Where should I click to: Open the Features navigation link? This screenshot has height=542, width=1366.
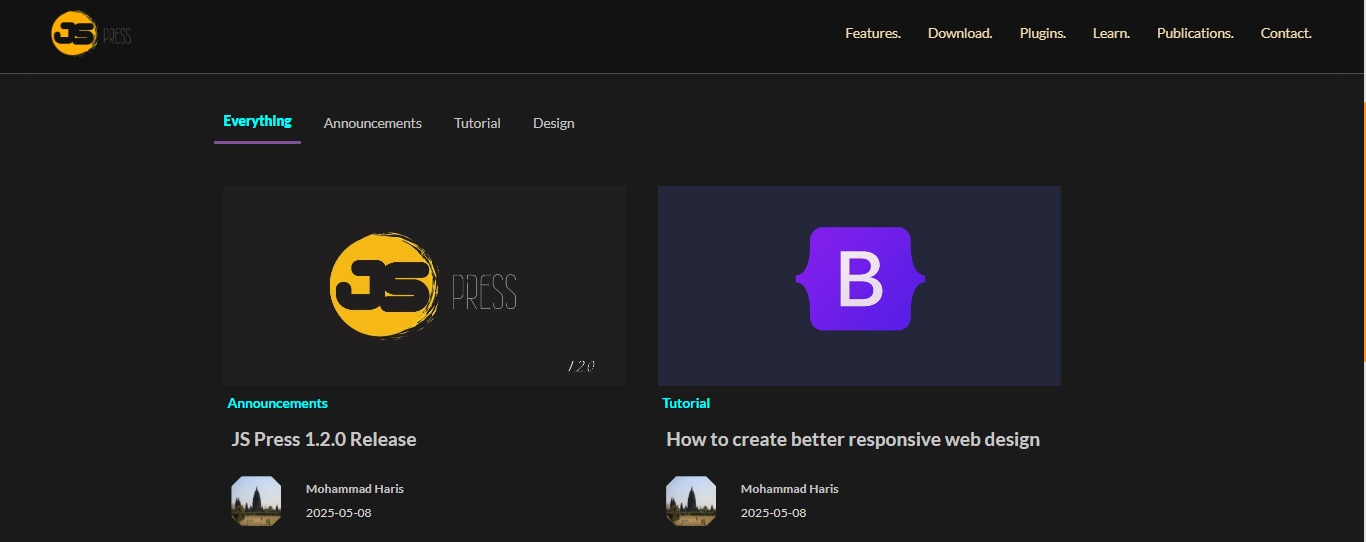point(872,33)
